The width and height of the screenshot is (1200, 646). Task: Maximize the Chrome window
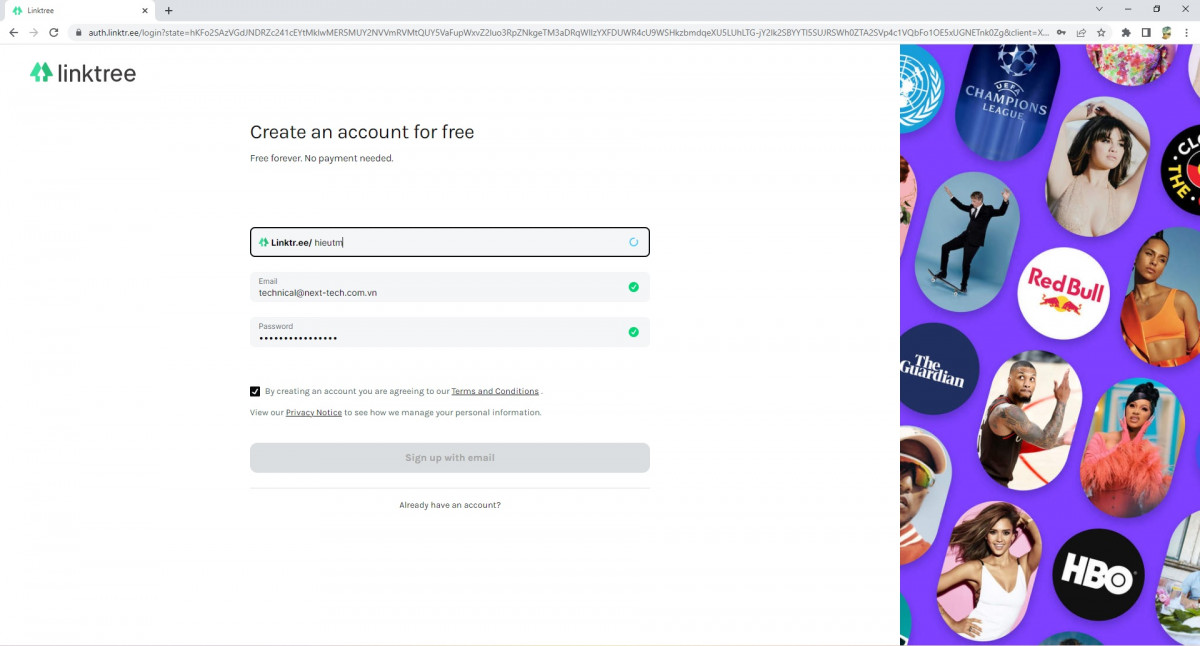[1157, 9]
